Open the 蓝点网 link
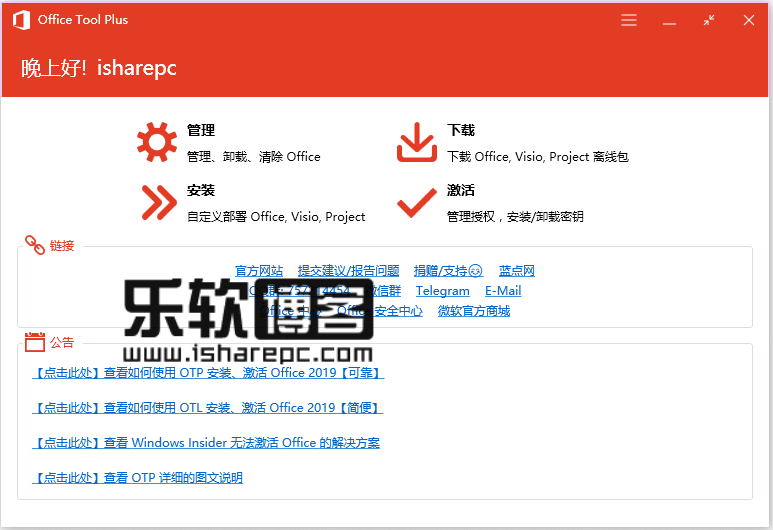The width and height of the screenshot is (773, 530). coord(517,271)
